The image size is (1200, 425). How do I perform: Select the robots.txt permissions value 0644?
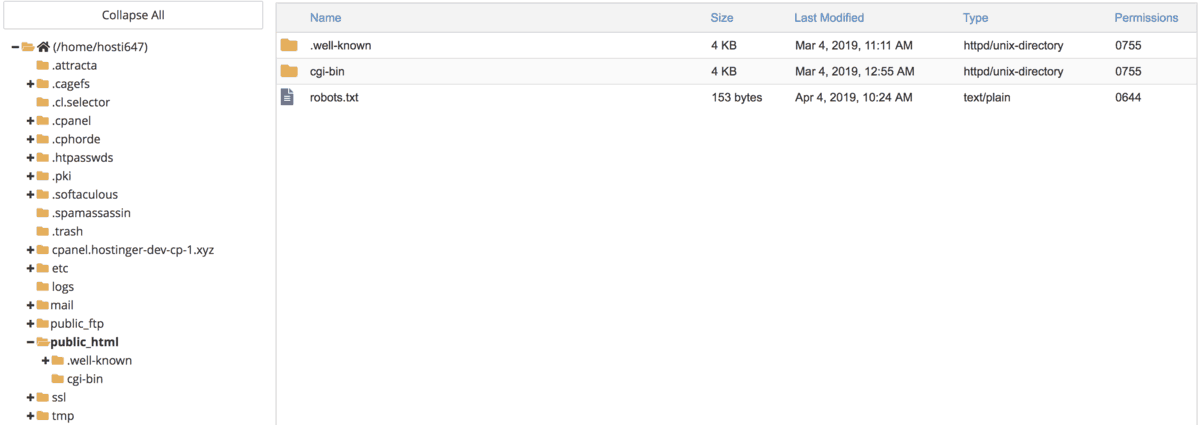[1128, 97]
